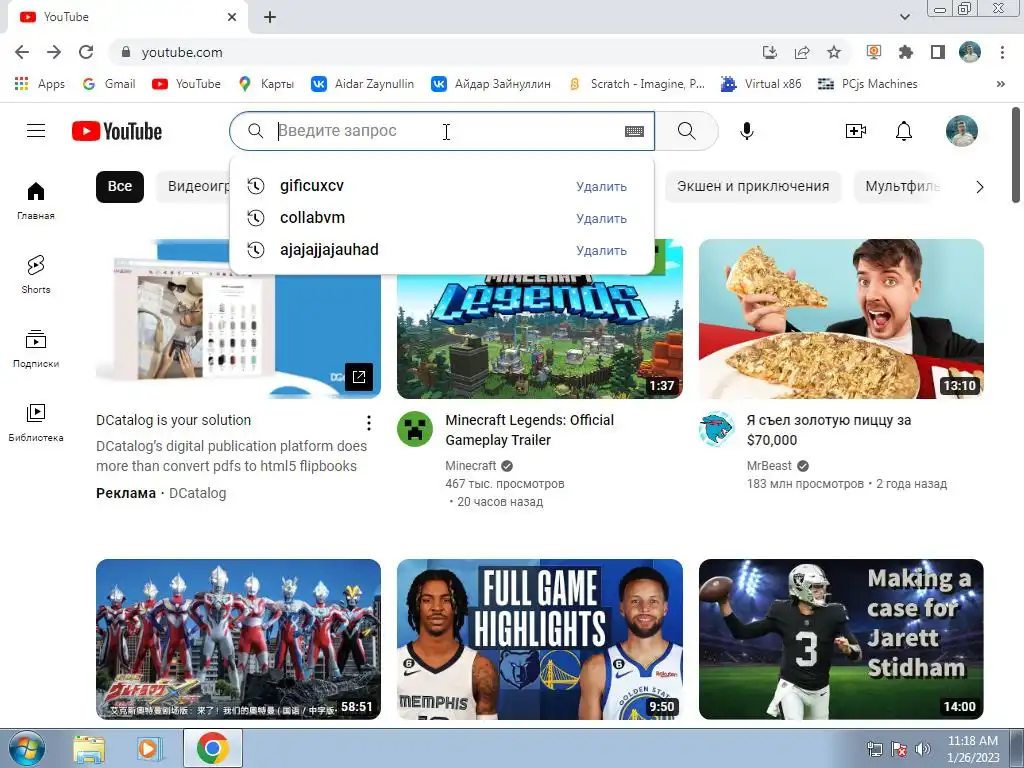The height and width of the screenshot is (768, 1024).
Task: Open Minecraft Legends video title
Action: coord(529,430)
